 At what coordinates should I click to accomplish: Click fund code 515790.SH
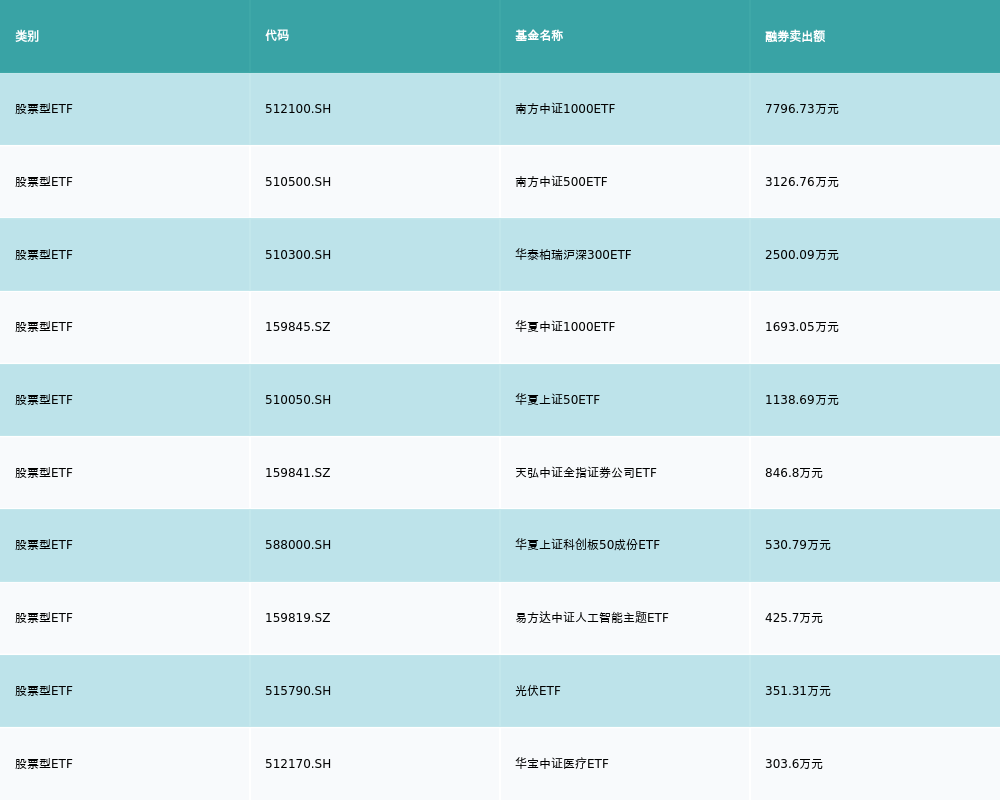[x=298, y=691]
